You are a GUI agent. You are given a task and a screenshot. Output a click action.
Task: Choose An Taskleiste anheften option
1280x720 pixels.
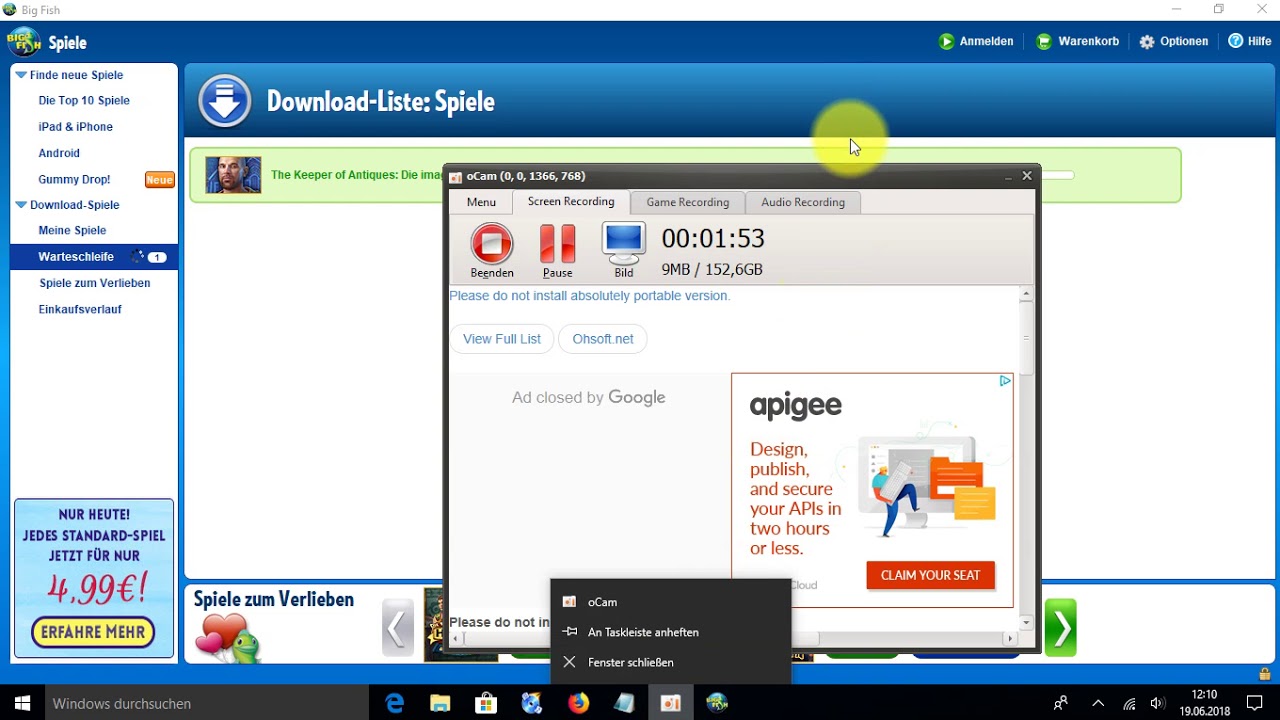[x=671, y=632]
